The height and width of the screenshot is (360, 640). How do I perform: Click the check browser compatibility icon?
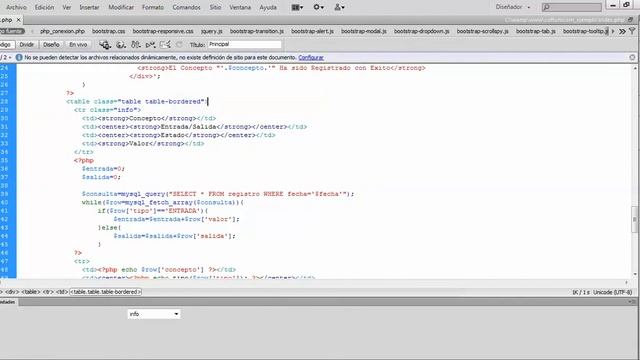[165, 44]
